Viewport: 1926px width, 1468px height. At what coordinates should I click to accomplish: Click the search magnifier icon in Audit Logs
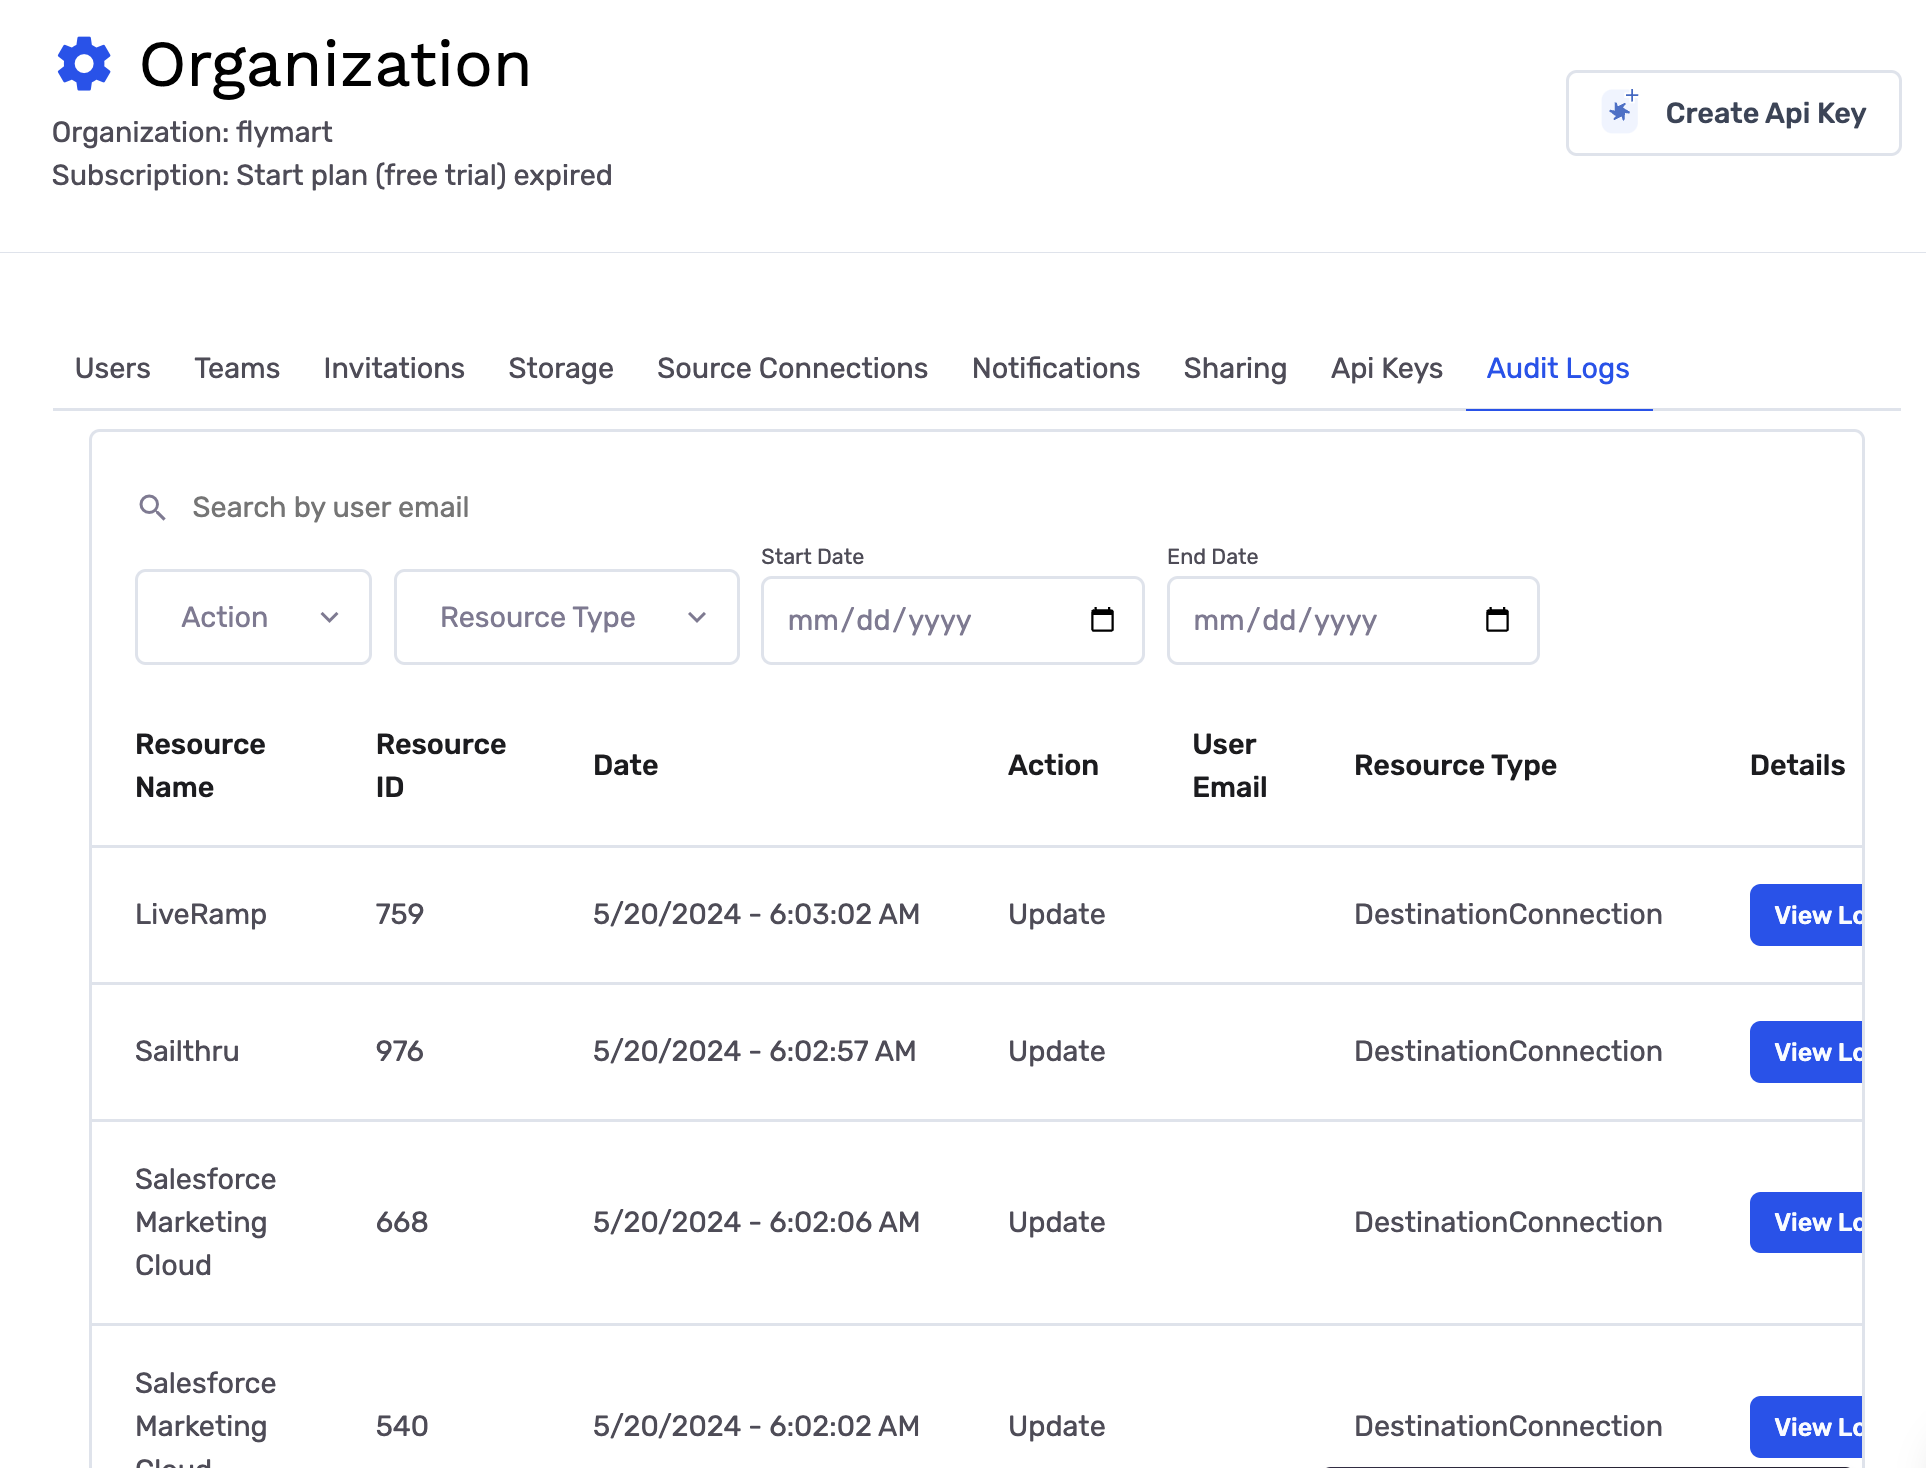(x=153, y=506)
